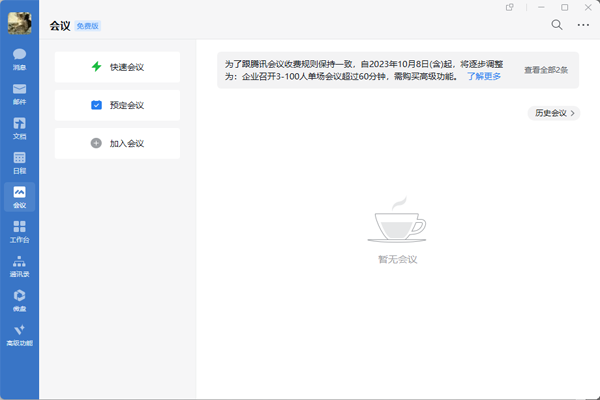Viewport: 600px width, 400px height.
Task: Click 预定会议 to schedule a meeting
Action: point(117,105)
